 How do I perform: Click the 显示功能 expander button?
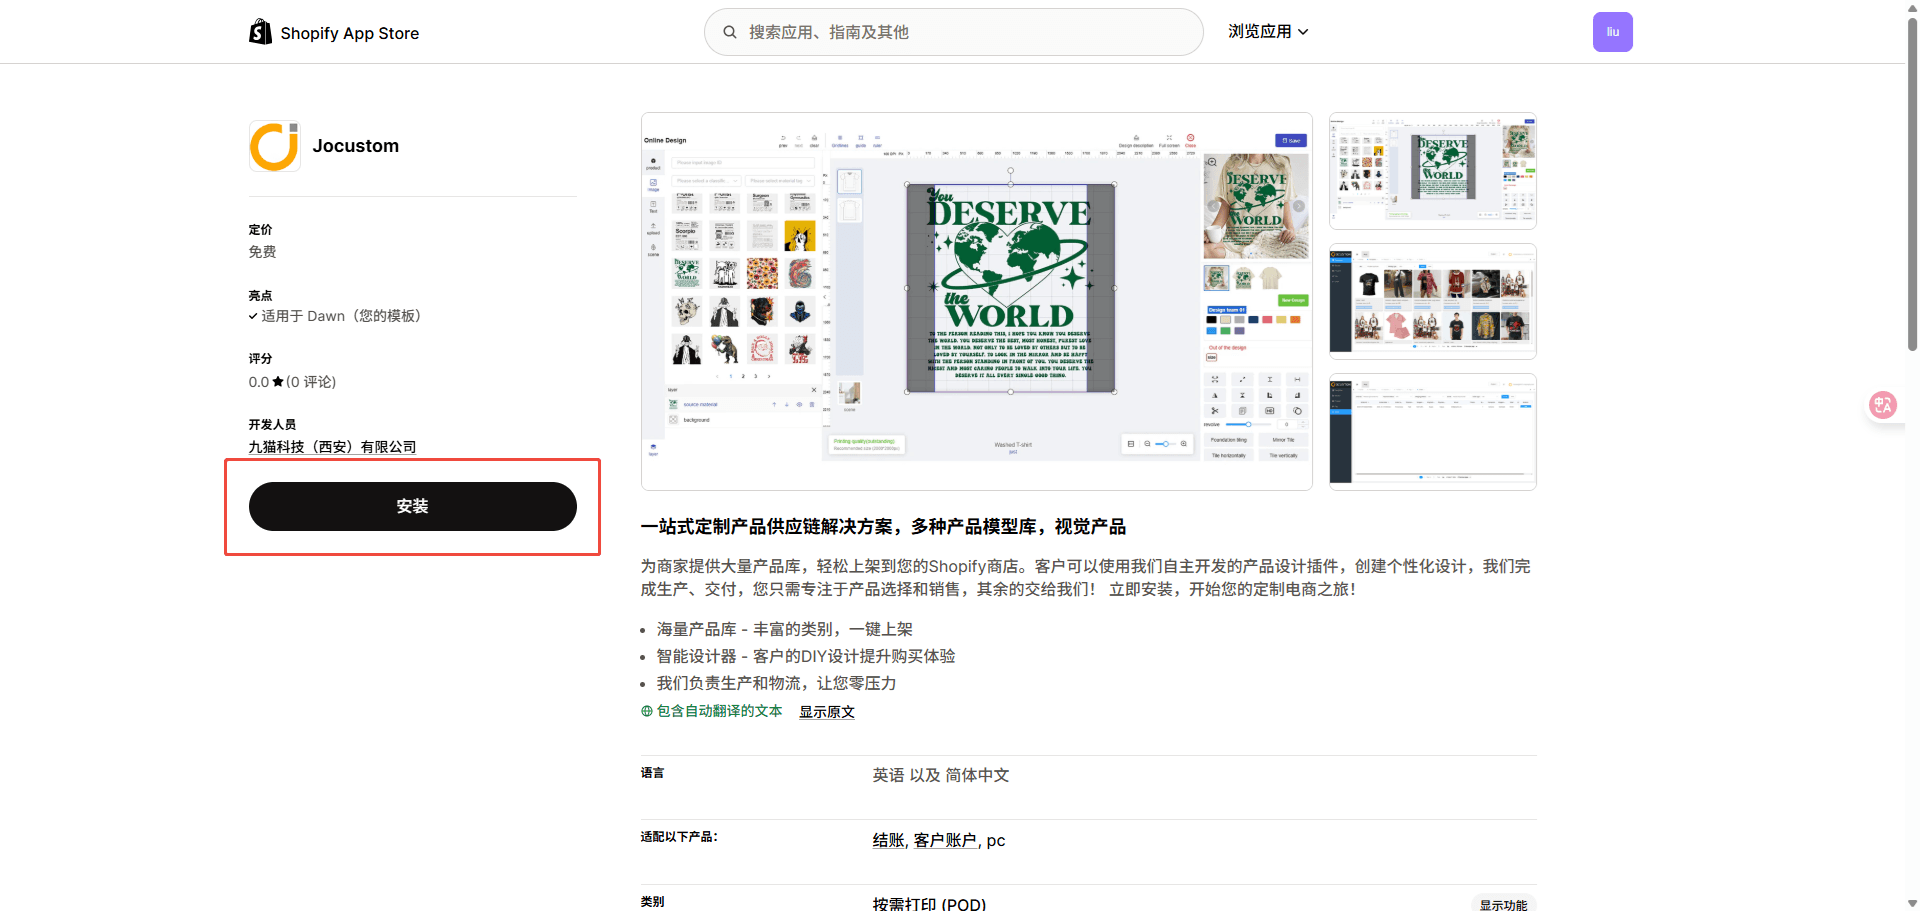[x=1503, y=904]
